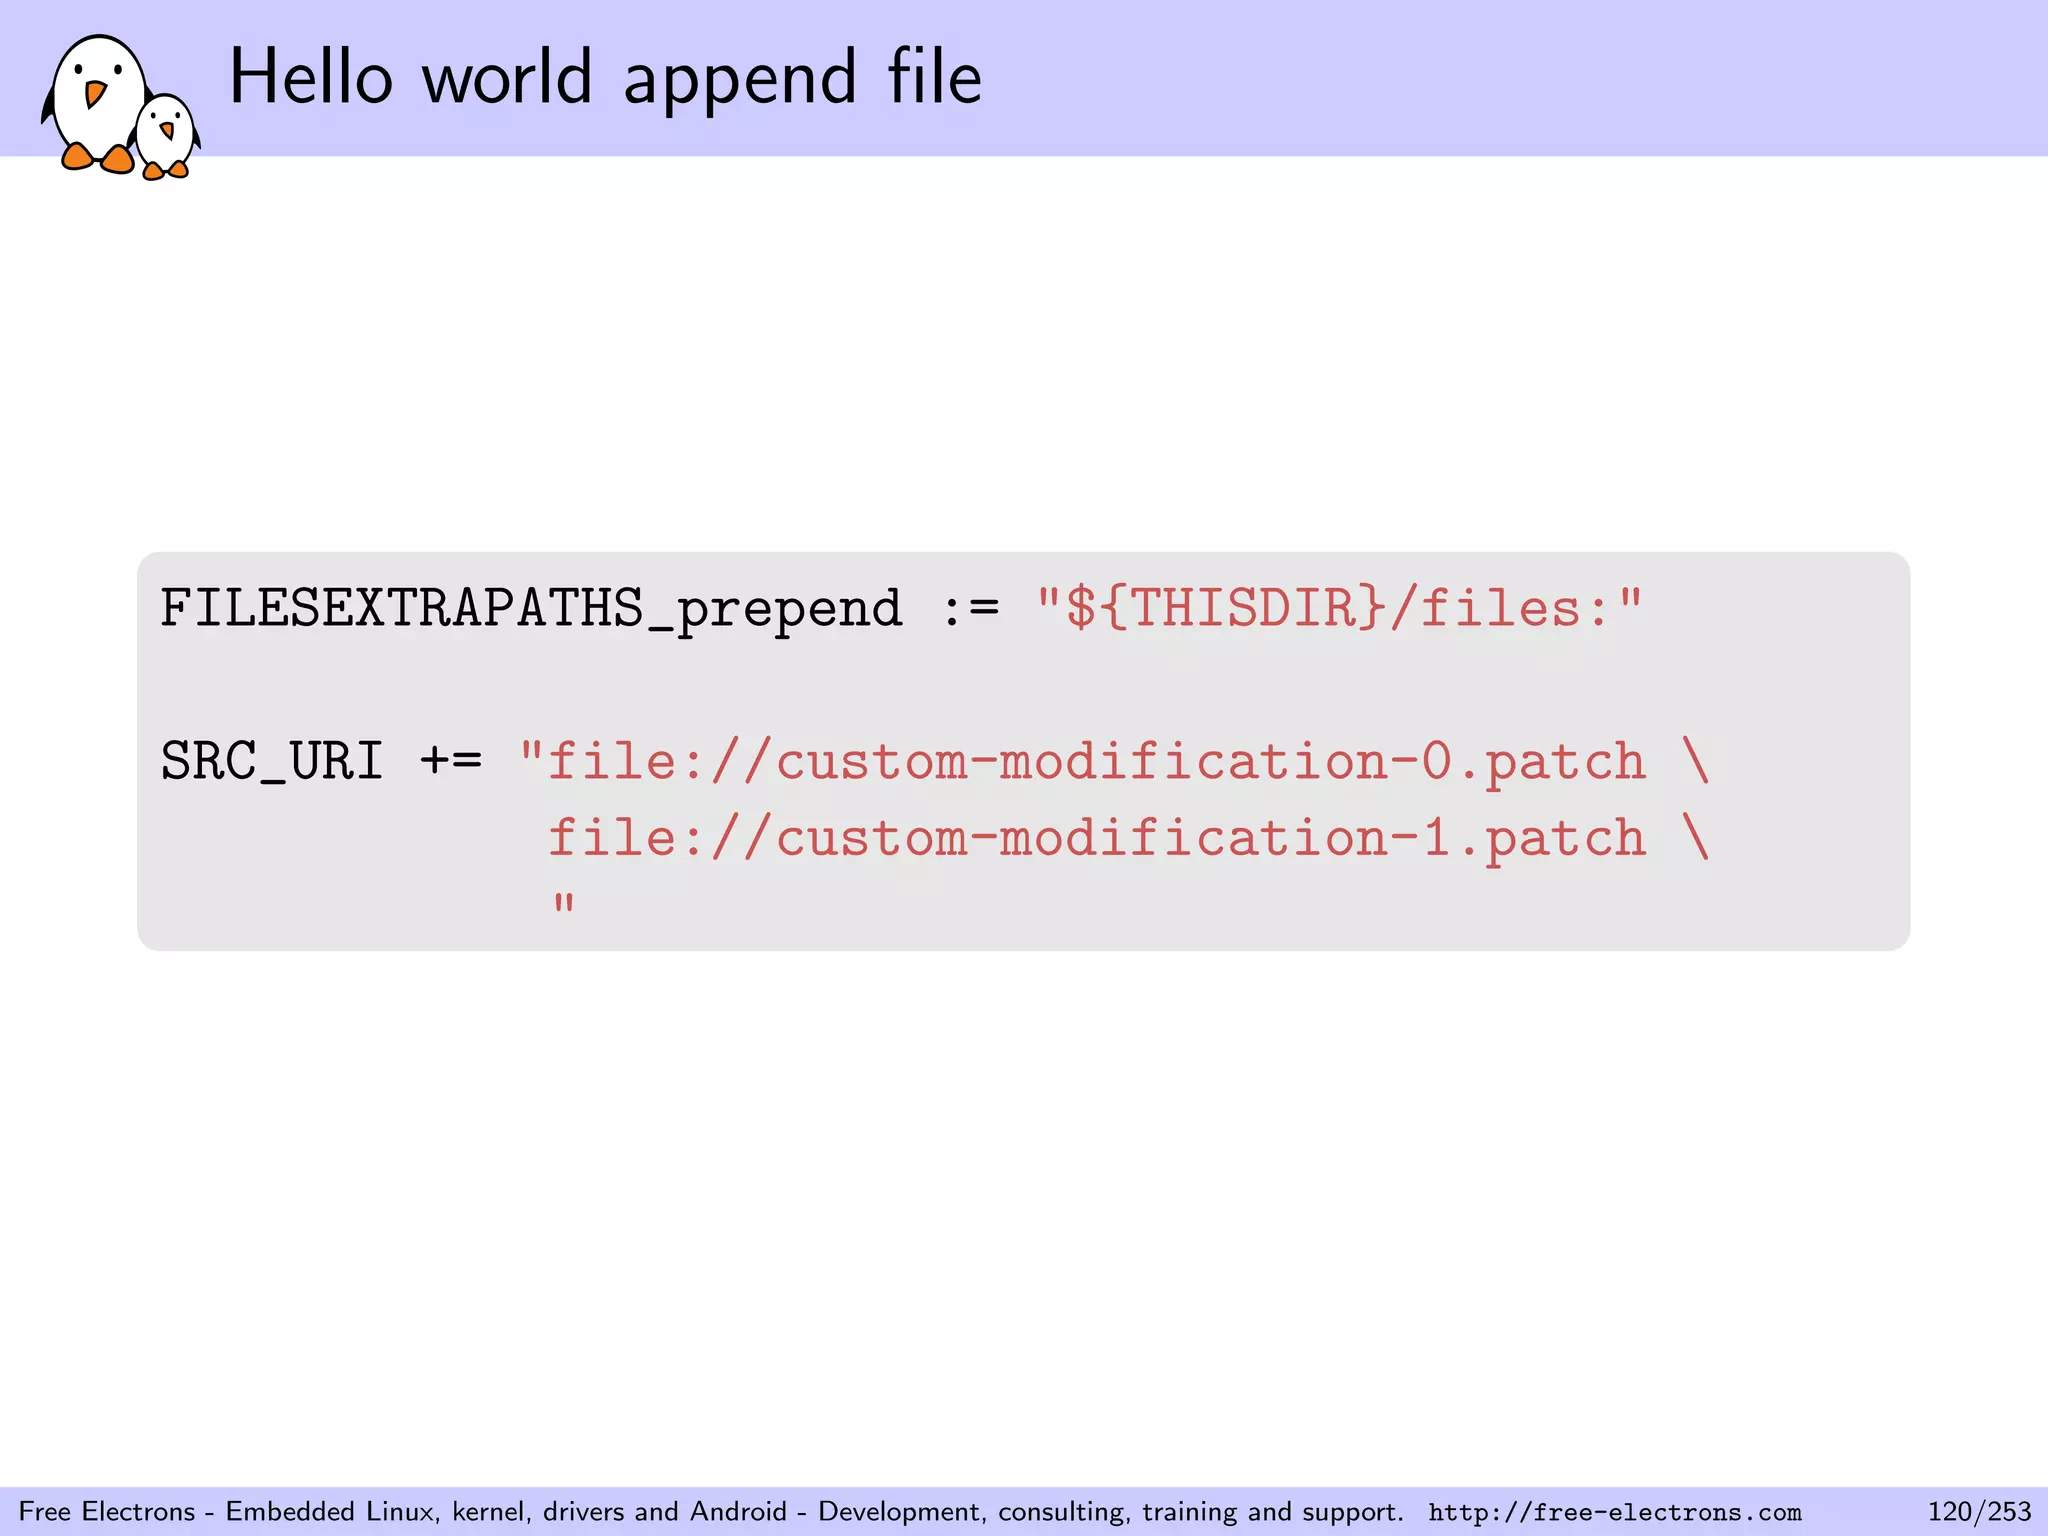Click the 120/253 page number
The image size is (2048, 1536).
(x=1979, y=1512)
